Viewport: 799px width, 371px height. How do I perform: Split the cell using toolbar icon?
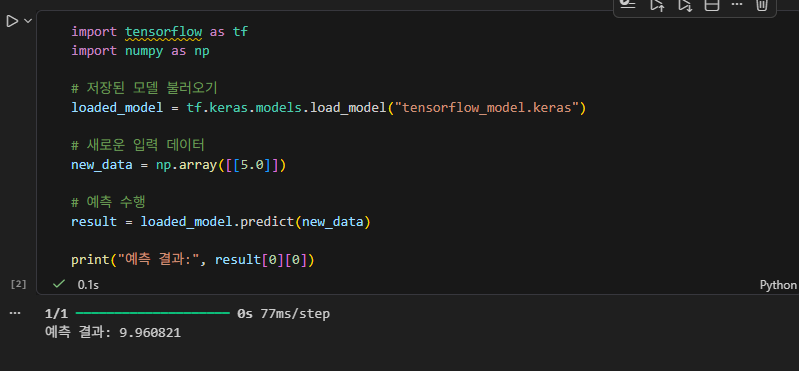pos(711,5)
